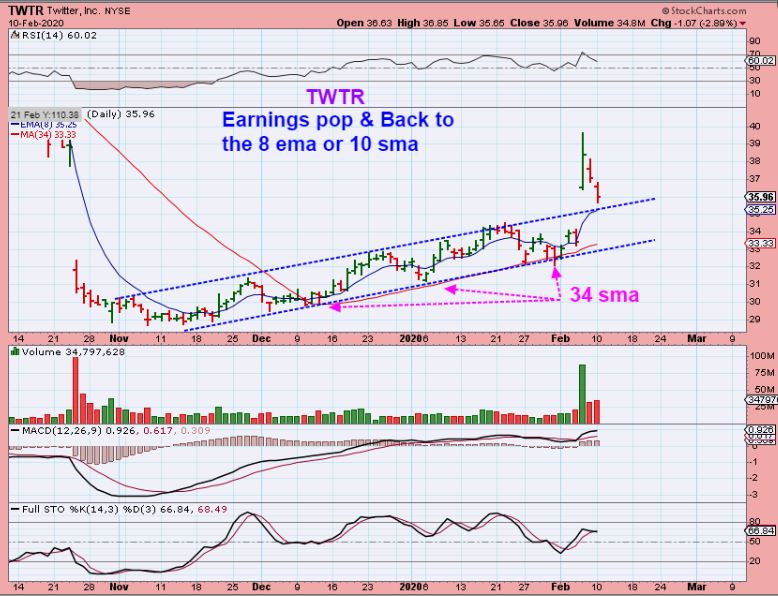Click the NYSE exchange label
The width and height of the screenshot is (778, 596).
(x=117, y=11)
